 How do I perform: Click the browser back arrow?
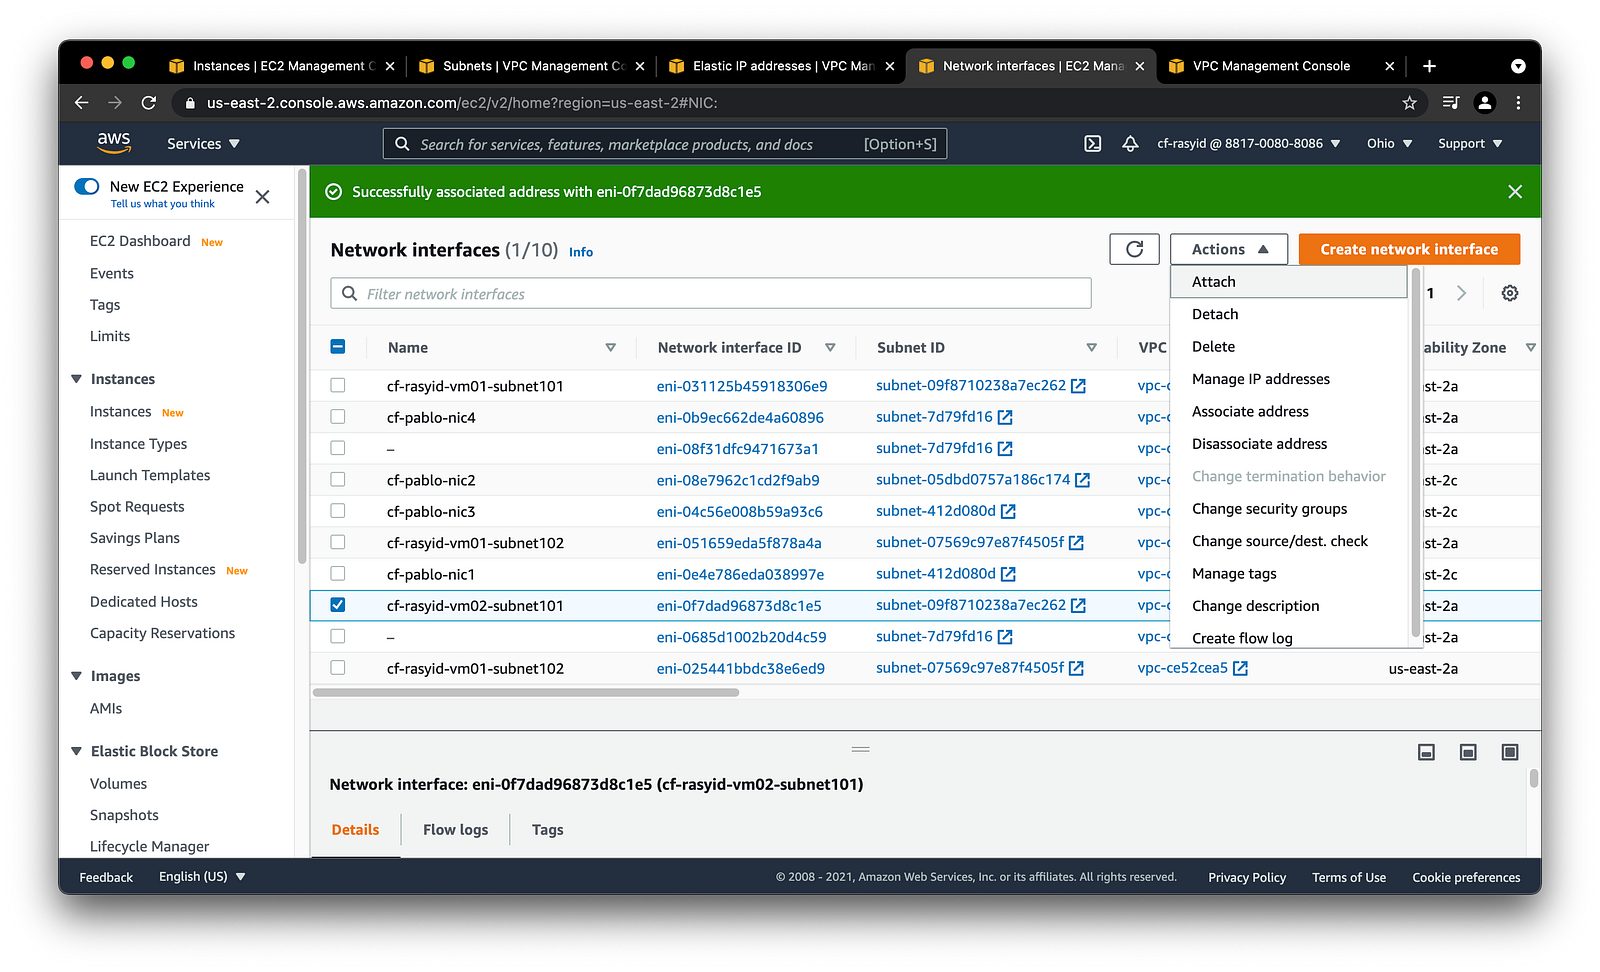pos(82,102)
